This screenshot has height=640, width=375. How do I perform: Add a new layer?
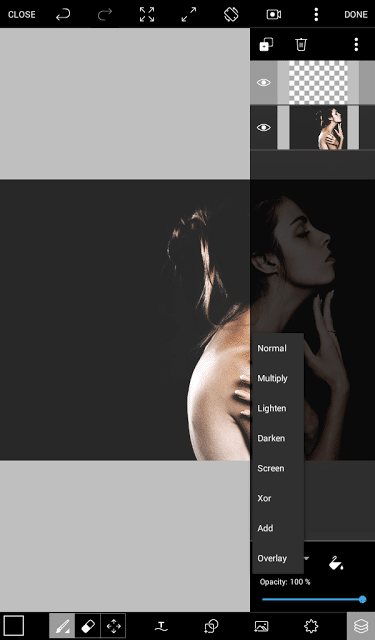[266, 44]
